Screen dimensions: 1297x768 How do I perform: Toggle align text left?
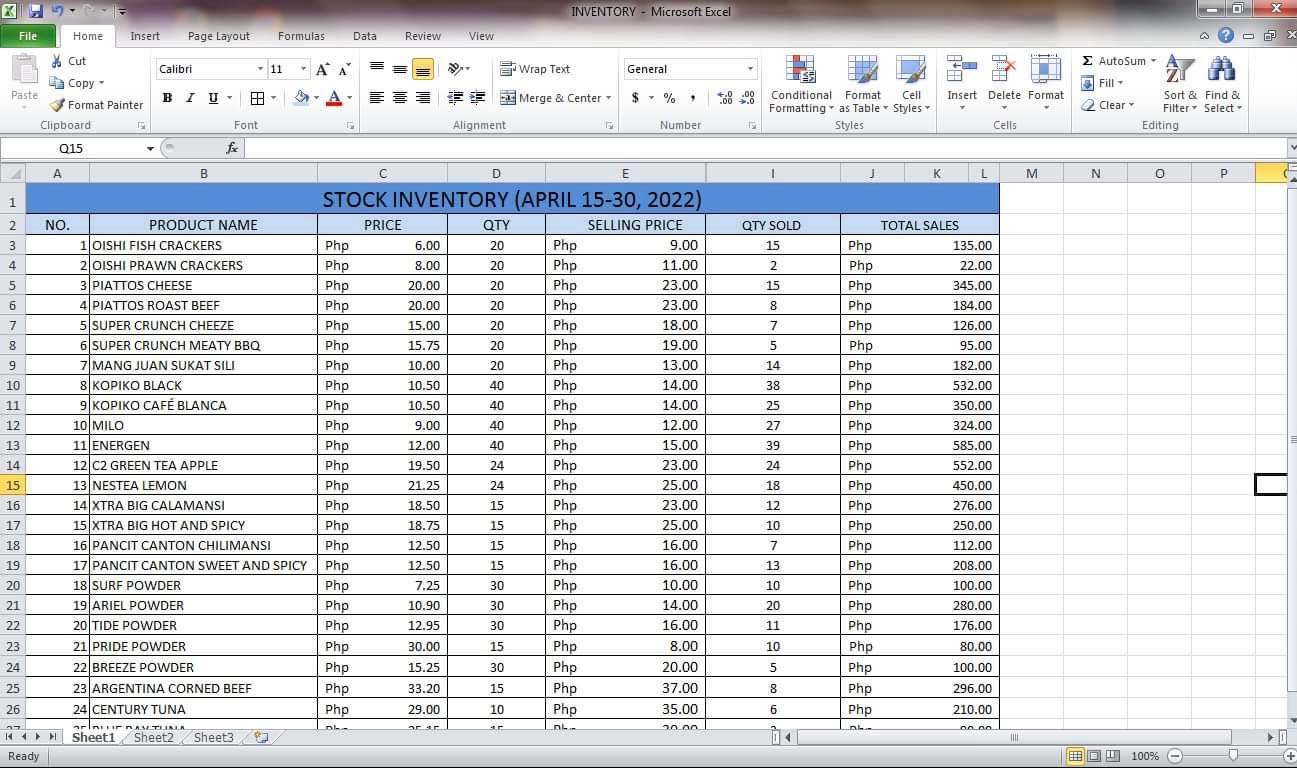377,98
